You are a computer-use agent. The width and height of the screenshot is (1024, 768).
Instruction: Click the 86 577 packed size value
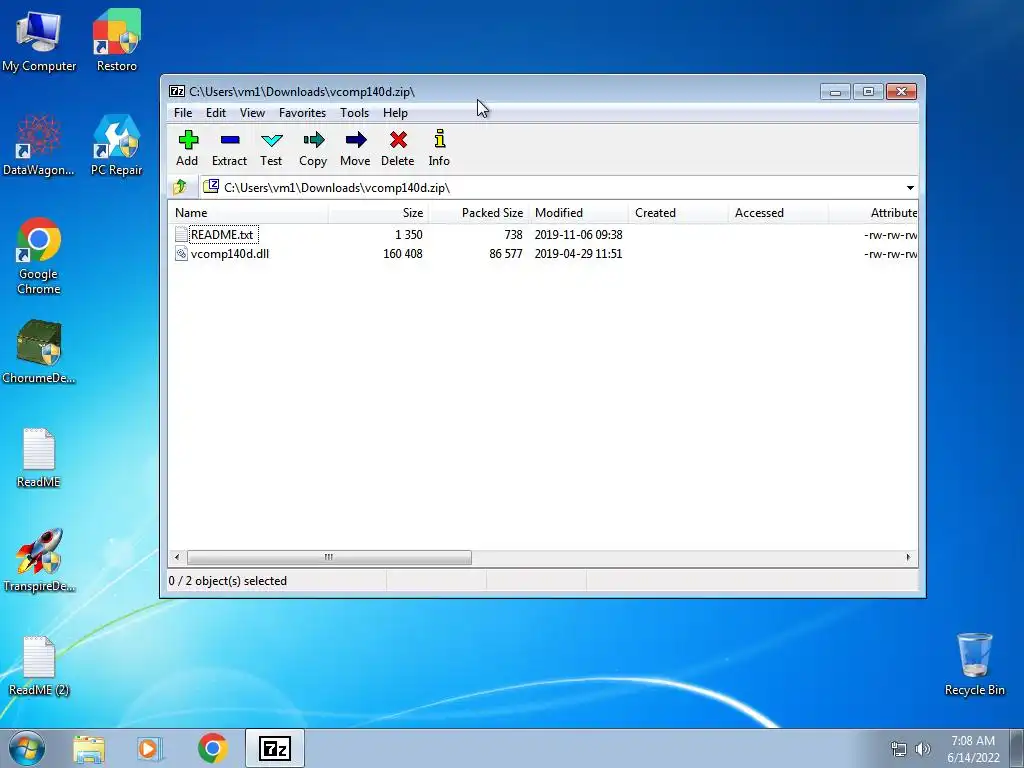(506, 253)
